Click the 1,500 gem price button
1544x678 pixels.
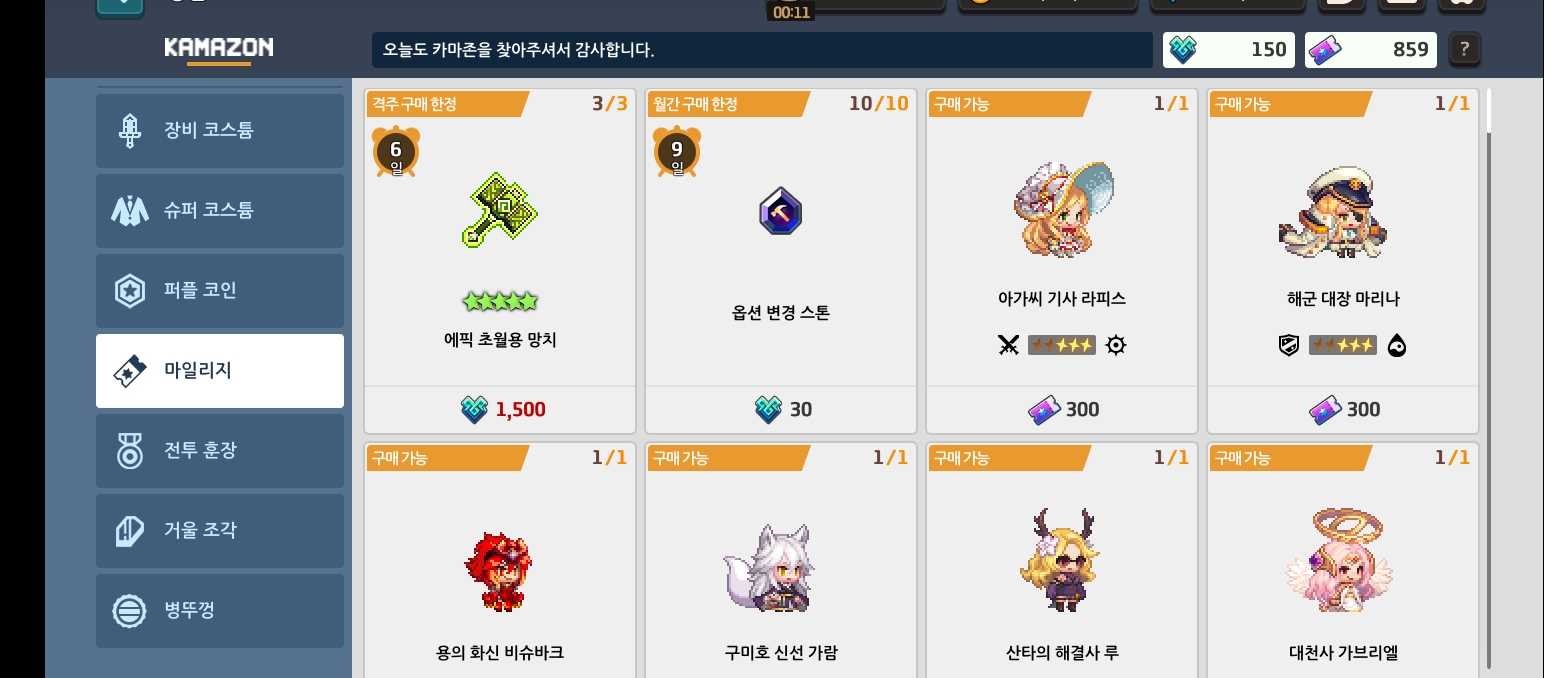click(500, 409)
